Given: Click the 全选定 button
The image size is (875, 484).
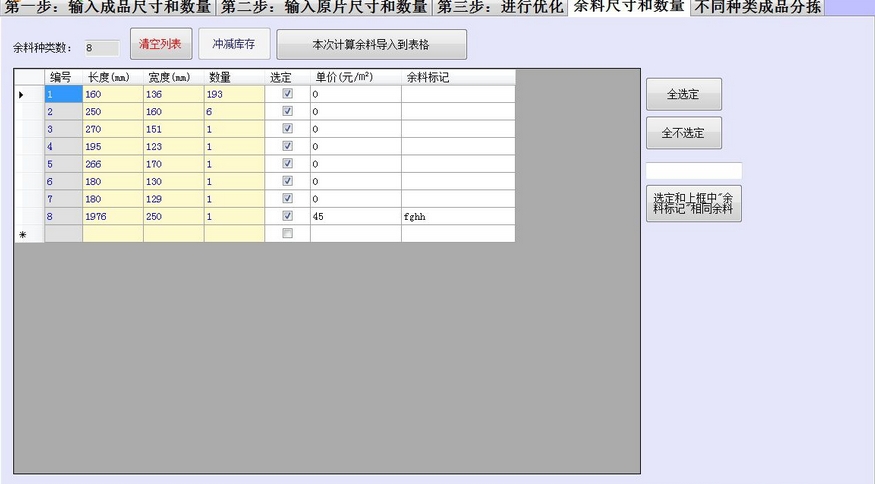Looking at the screenshot, I should (683, 94).
